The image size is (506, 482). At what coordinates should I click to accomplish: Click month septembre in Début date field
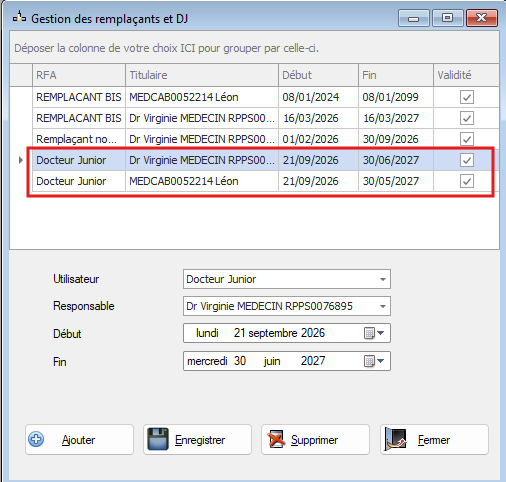coord(273,333)
